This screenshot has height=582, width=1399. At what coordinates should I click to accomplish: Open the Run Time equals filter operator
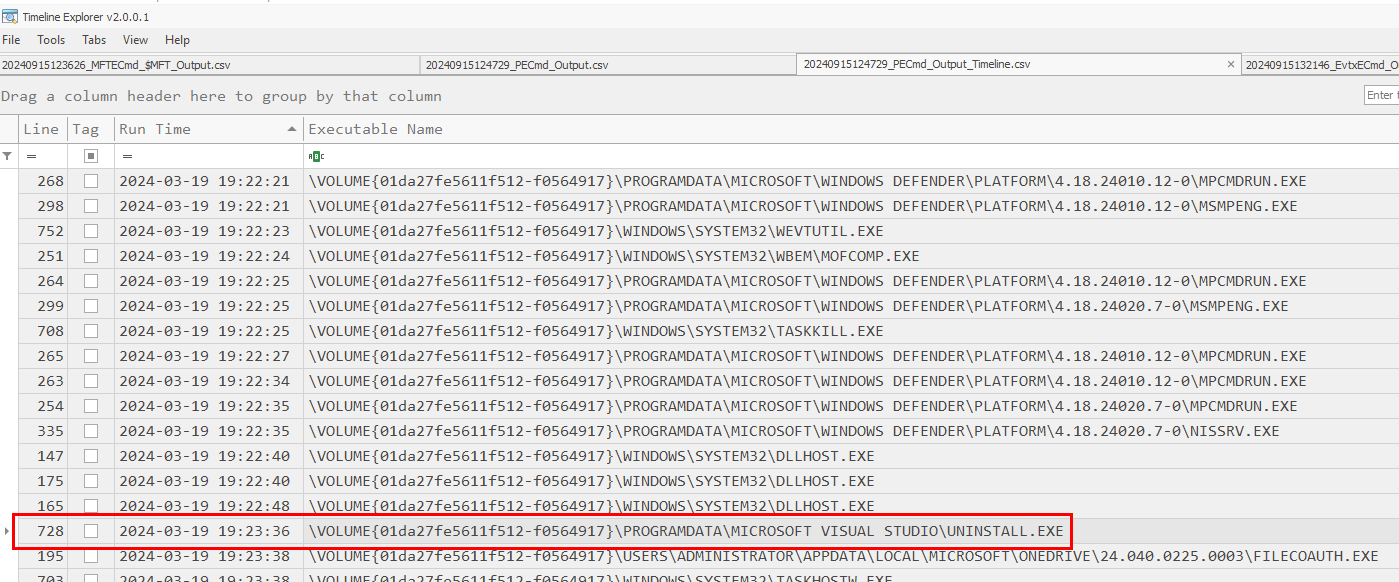pyautogui.click(x=125, y=156)
